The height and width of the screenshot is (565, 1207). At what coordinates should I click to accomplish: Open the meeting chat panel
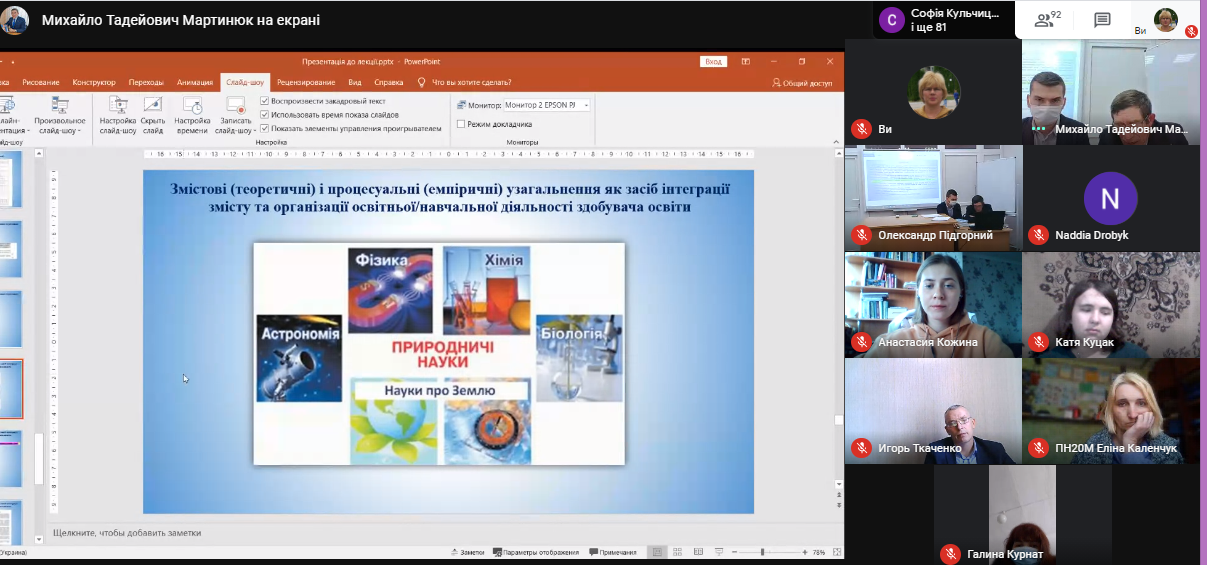pyautogui.click(x=1102, y=20)
